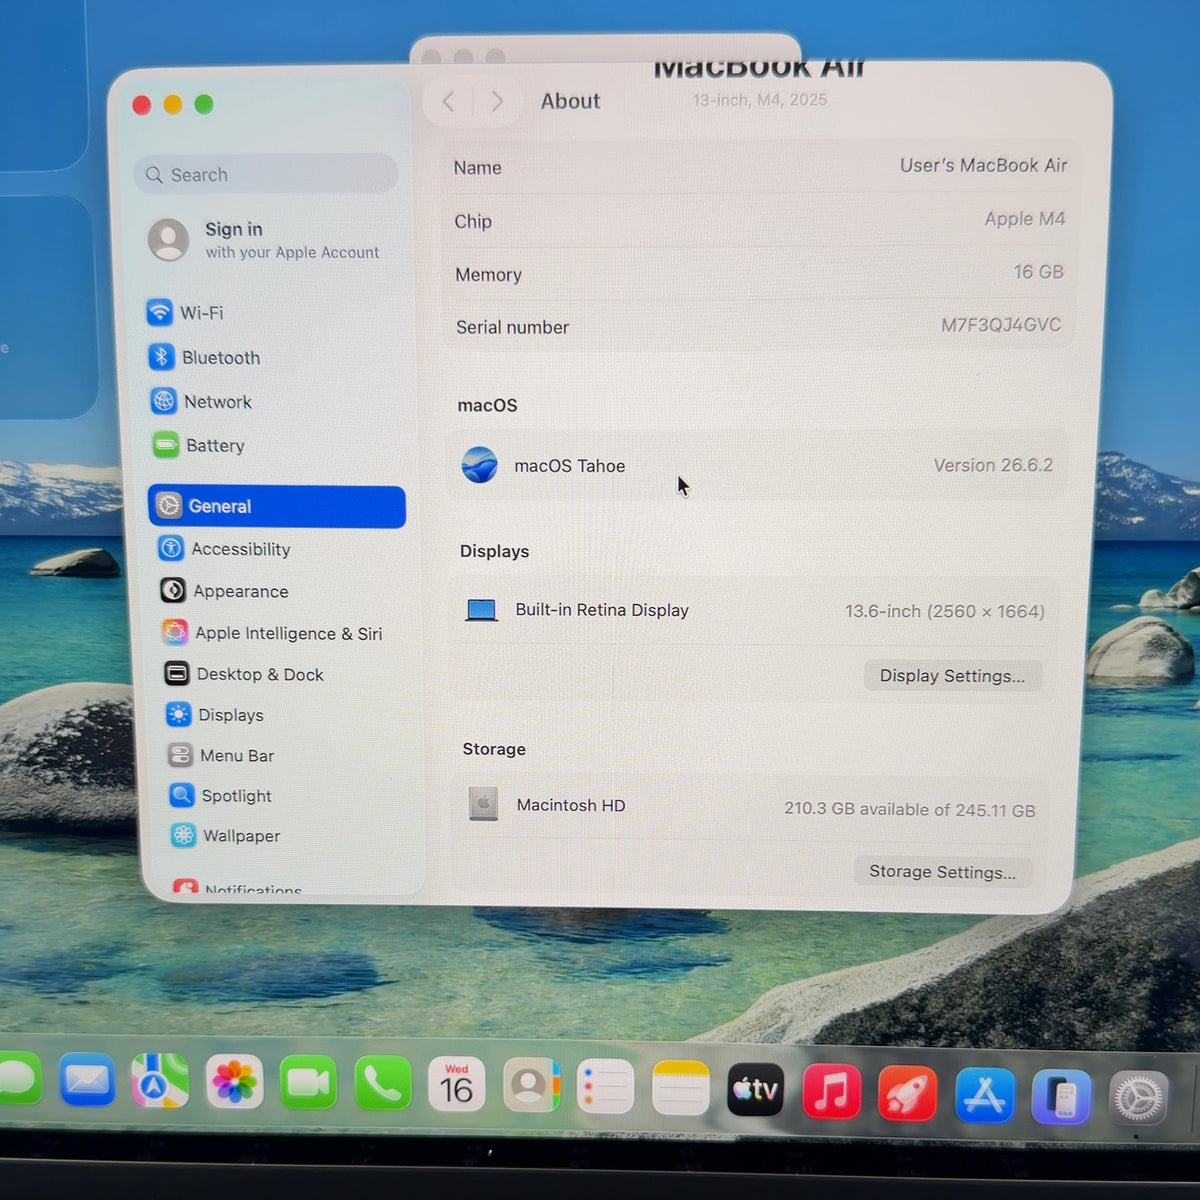Click the name User's MacBook Air
The height and width of the screenshot is (1200, 1200).
tap(983, 165)
